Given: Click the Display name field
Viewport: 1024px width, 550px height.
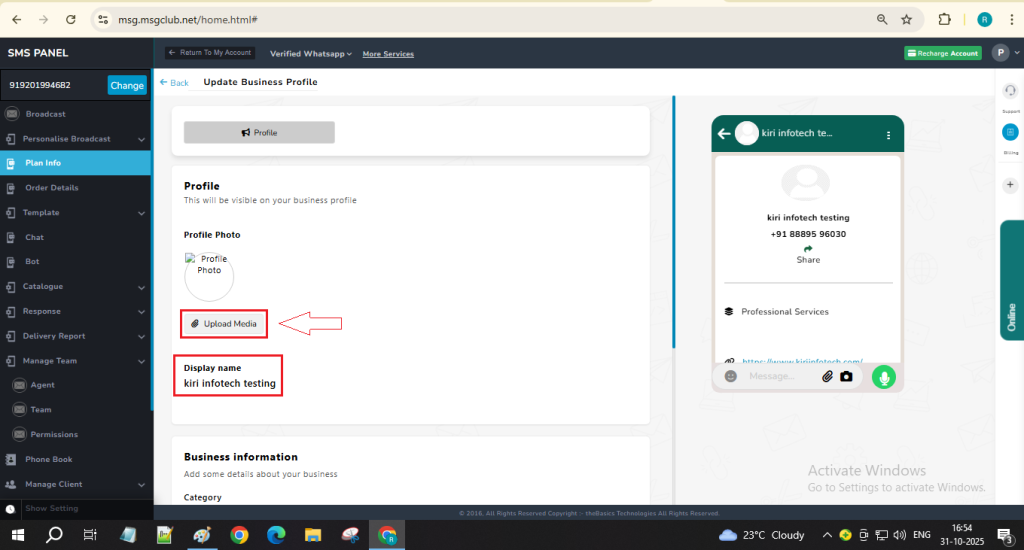Looking at the screenshot, I should [x=229, y=383].
